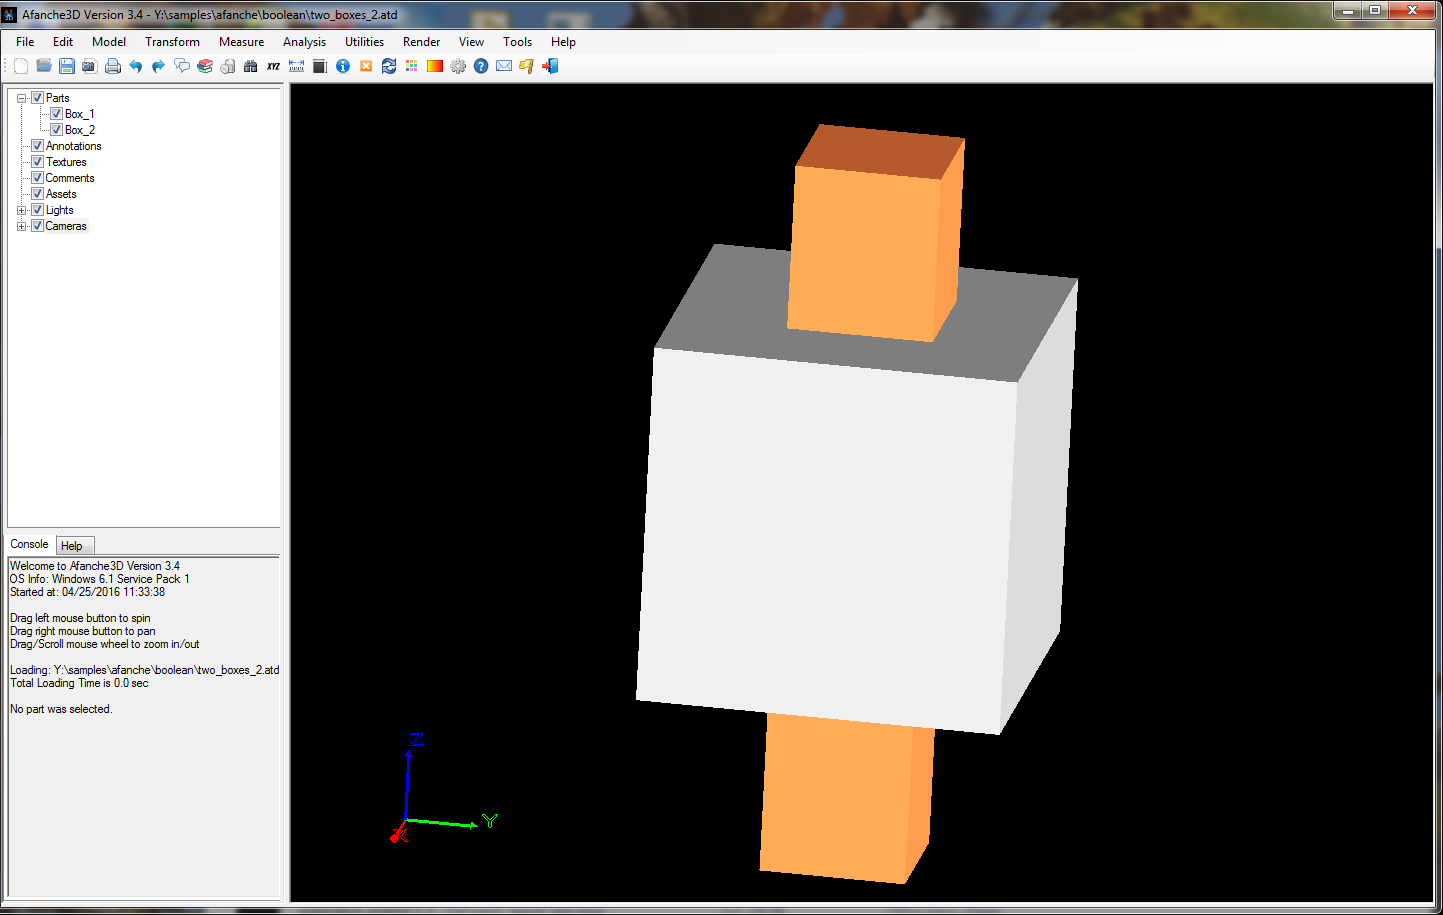Image resolution: width=1443 pixels, height=915 pixels.
Task: Click the camera snapshot toolbar icon
Action: pyautogui.click(x=89, y=66)
